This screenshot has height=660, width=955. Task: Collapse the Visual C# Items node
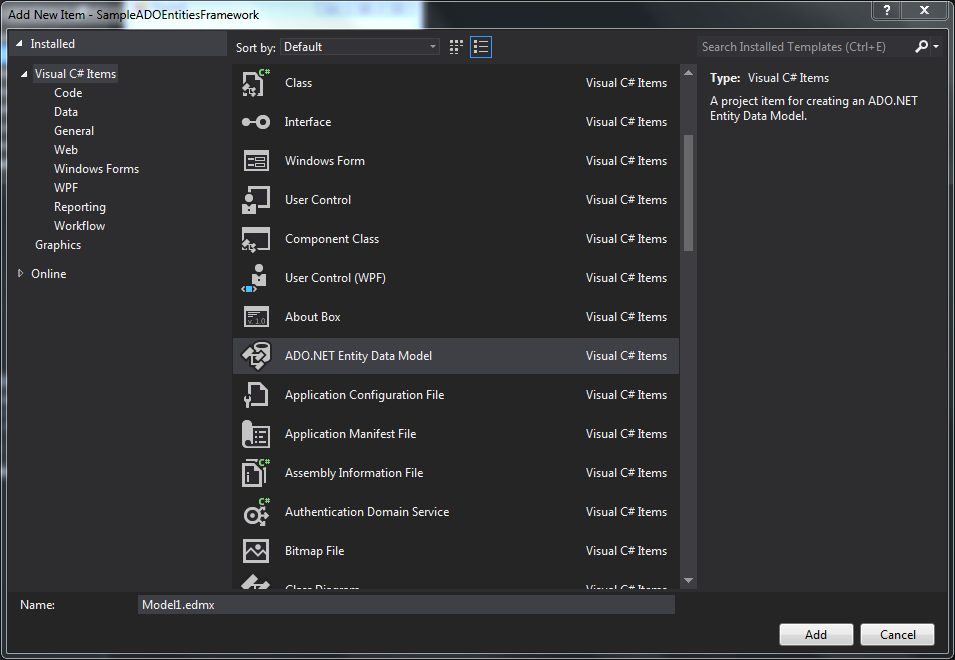tap(24, 74)
